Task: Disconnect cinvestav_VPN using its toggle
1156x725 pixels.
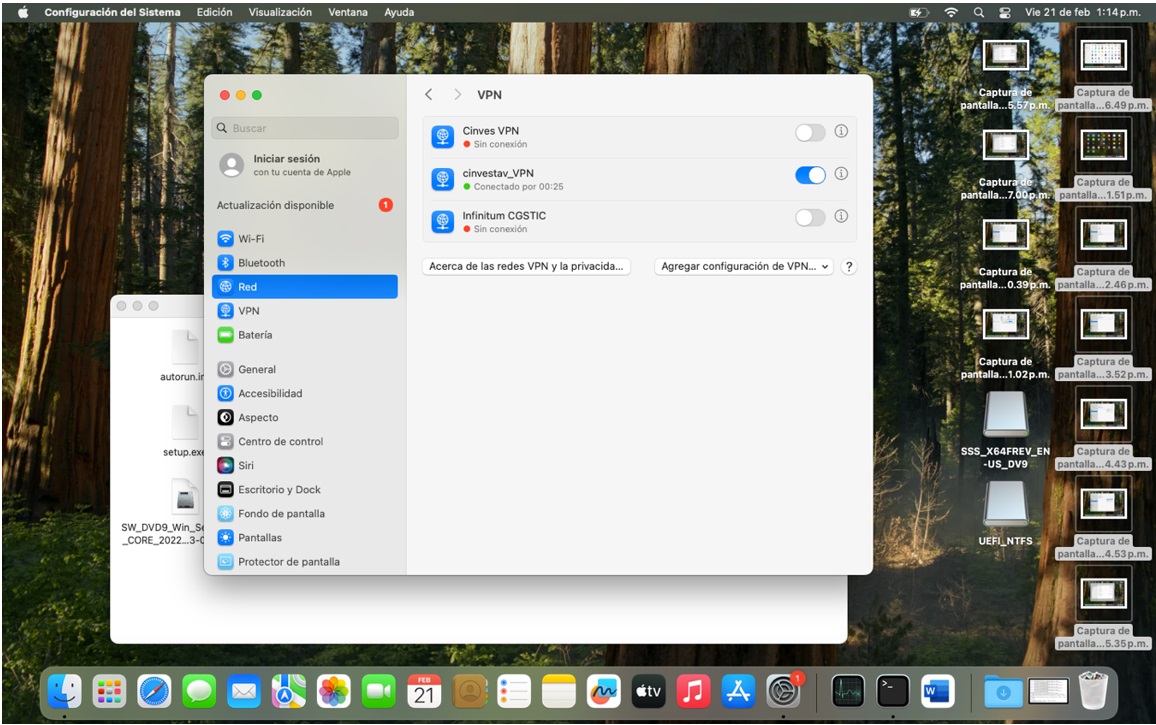Action: 809,175
